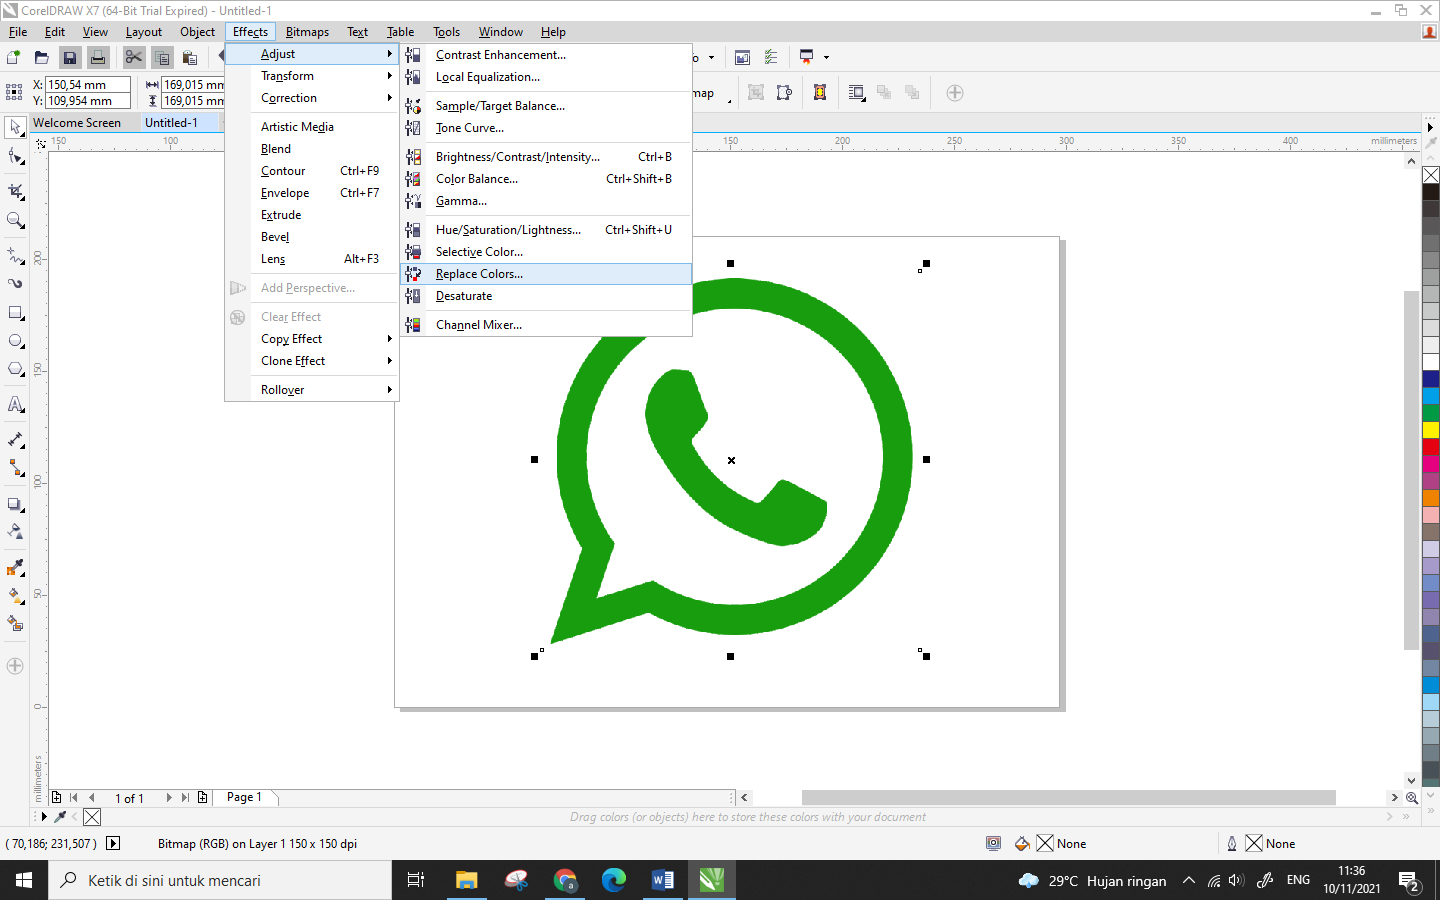
Task: Click the Wrap Text icon
Action: [857, 93]
